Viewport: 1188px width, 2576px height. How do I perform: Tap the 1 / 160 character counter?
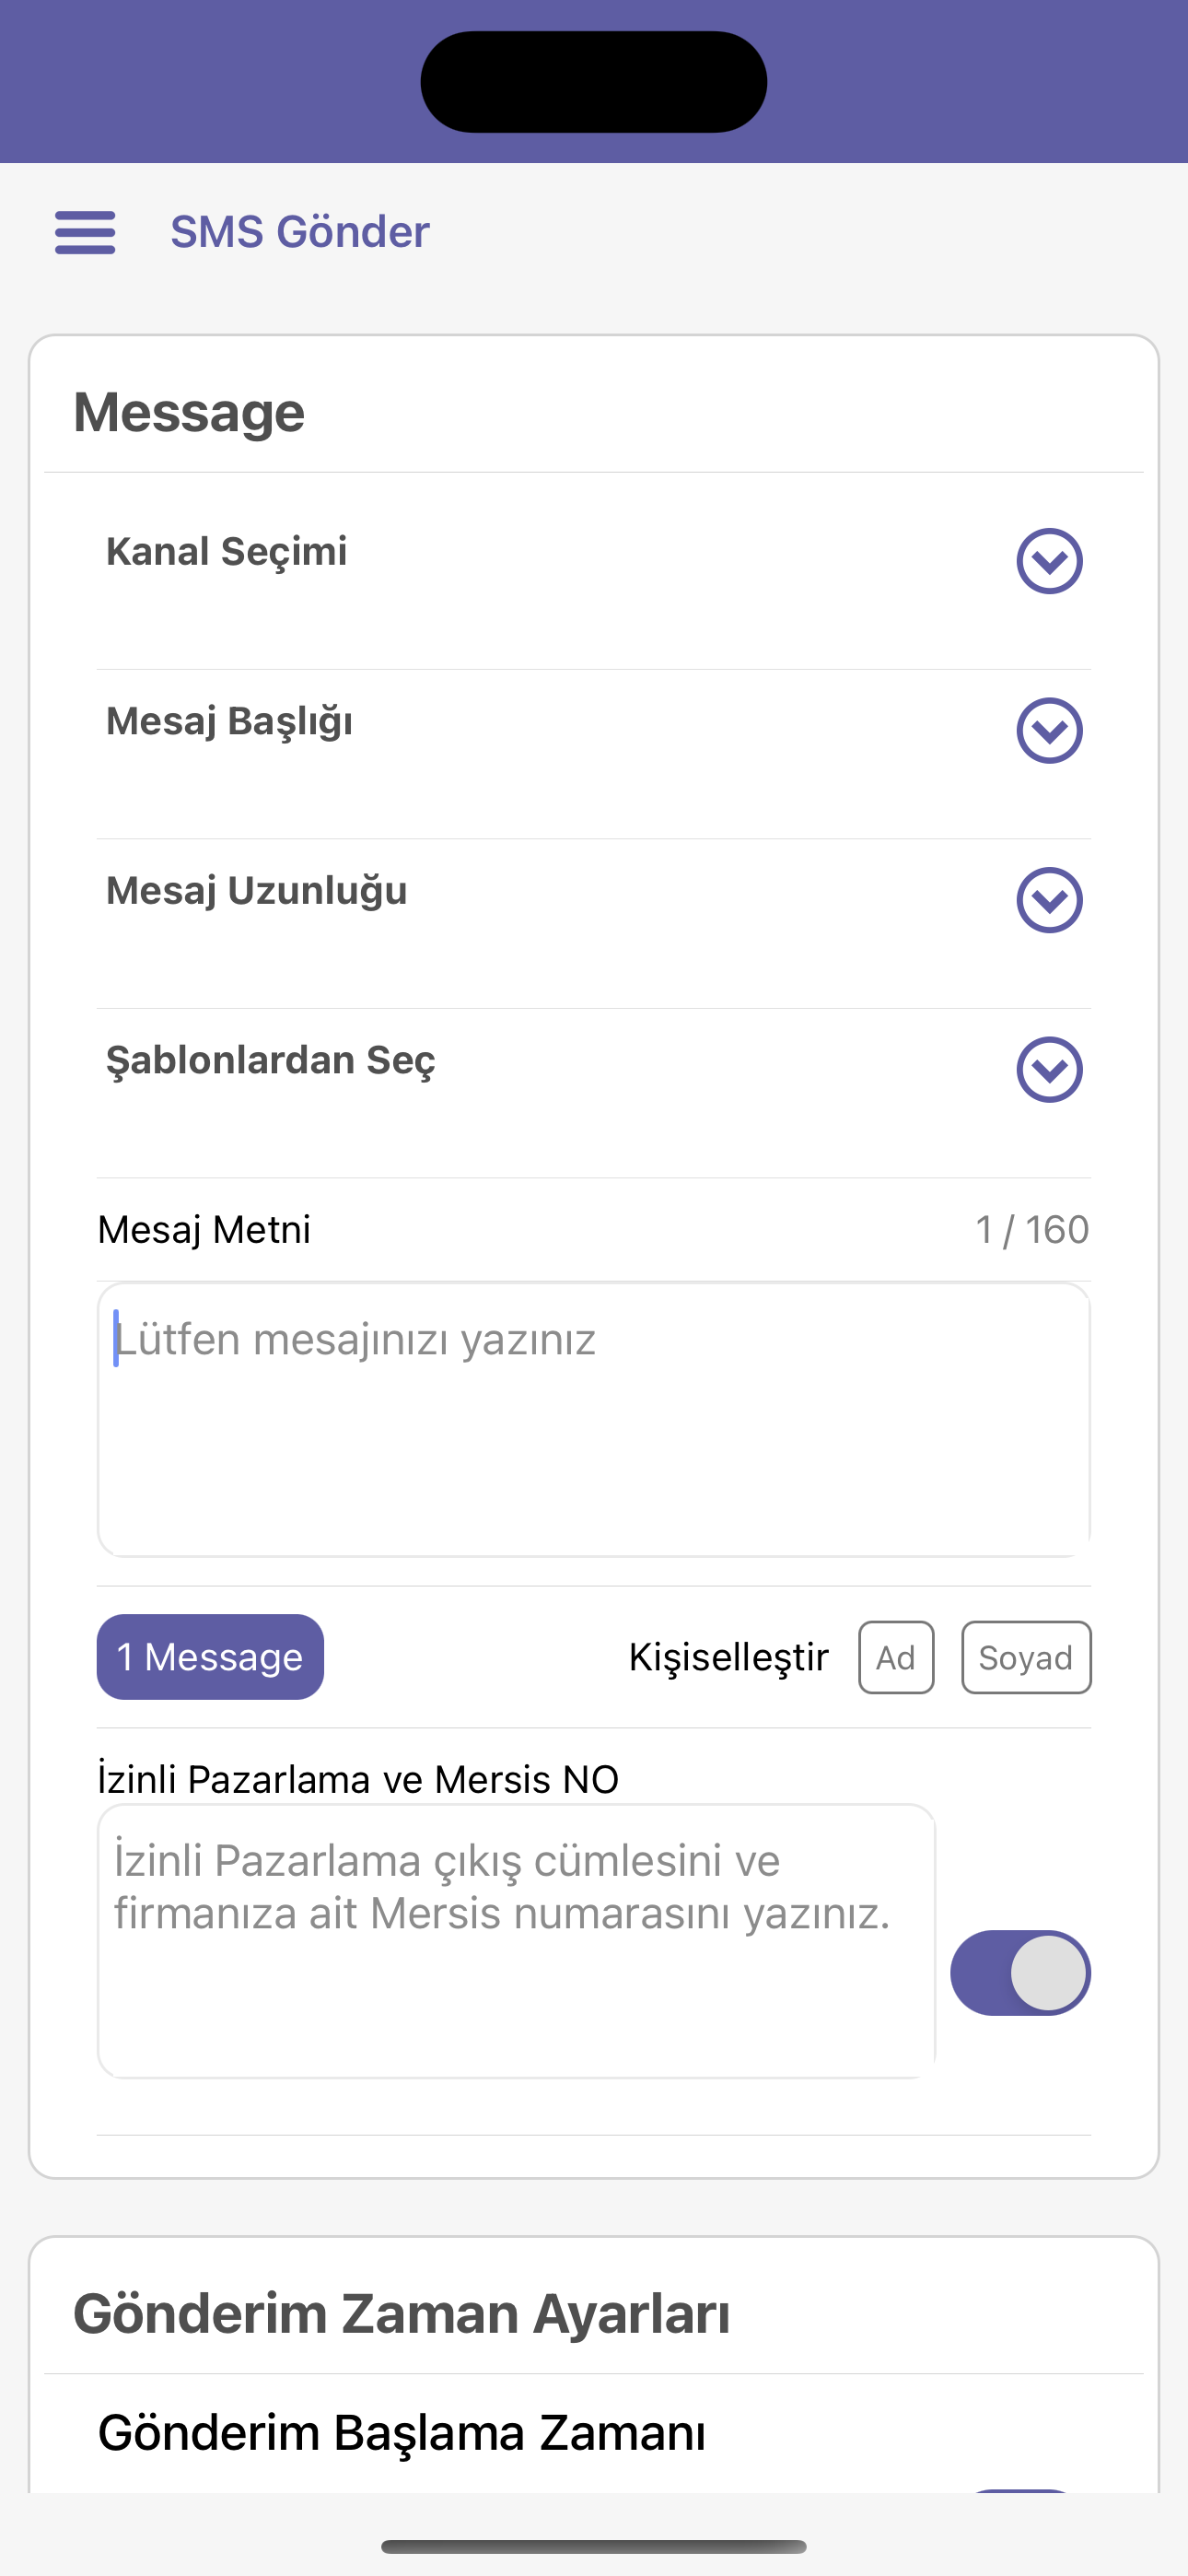tap(1032, 1229)
